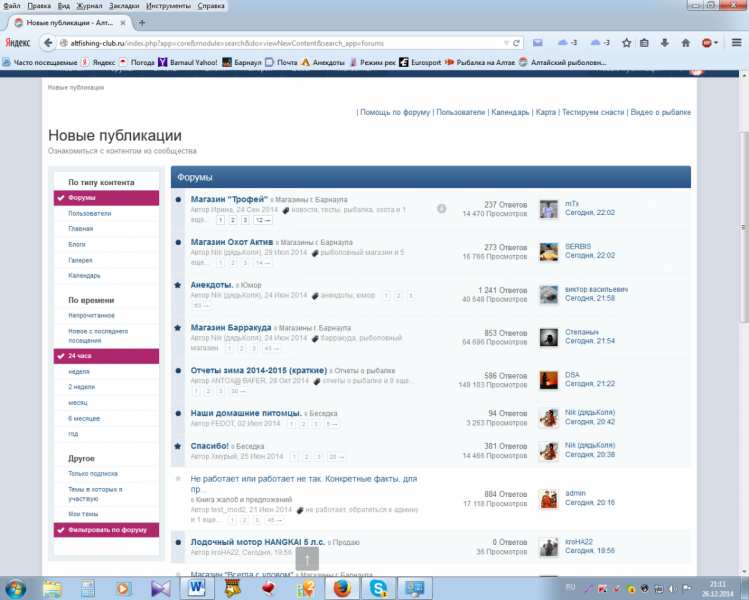Screen dimensions: 749x600
Task: Open the Помощь по форуму link
Action: pyautogui.click(x=394, y=113)
